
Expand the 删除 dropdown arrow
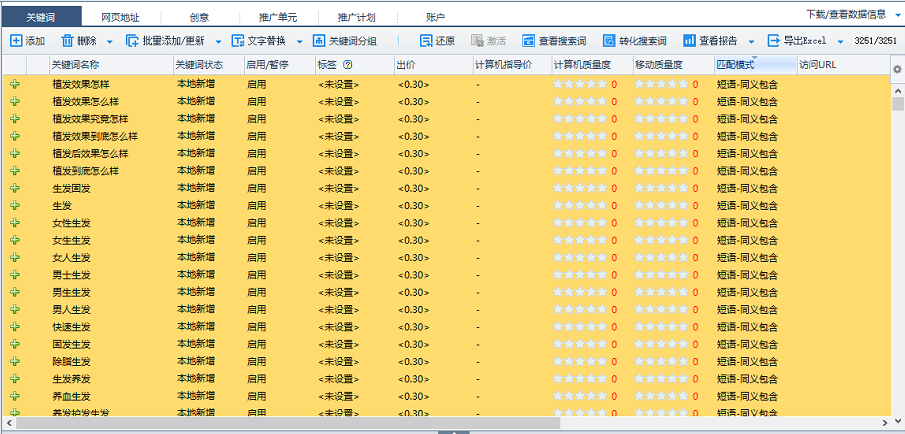point(110,42)
